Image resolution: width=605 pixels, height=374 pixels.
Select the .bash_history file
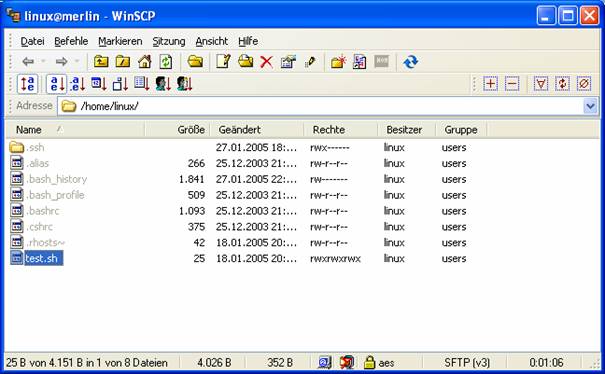pos(48,179)
